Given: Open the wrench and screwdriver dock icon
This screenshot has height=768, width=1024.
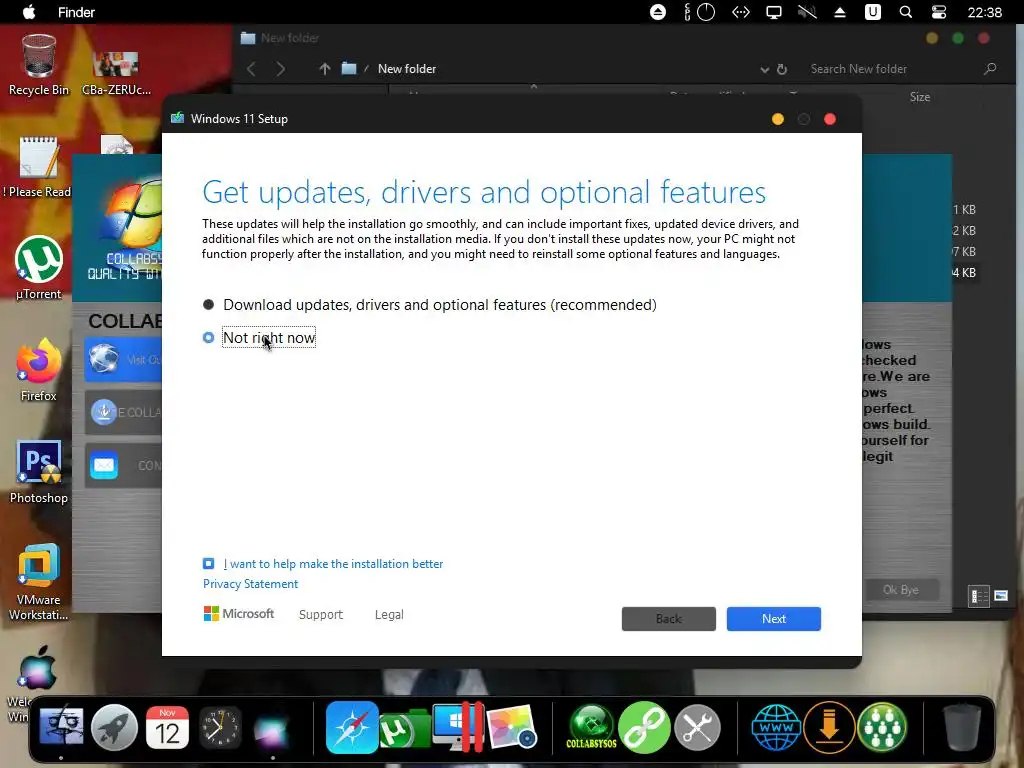Looking at the screenshot, I should click(x=697, y=727).
